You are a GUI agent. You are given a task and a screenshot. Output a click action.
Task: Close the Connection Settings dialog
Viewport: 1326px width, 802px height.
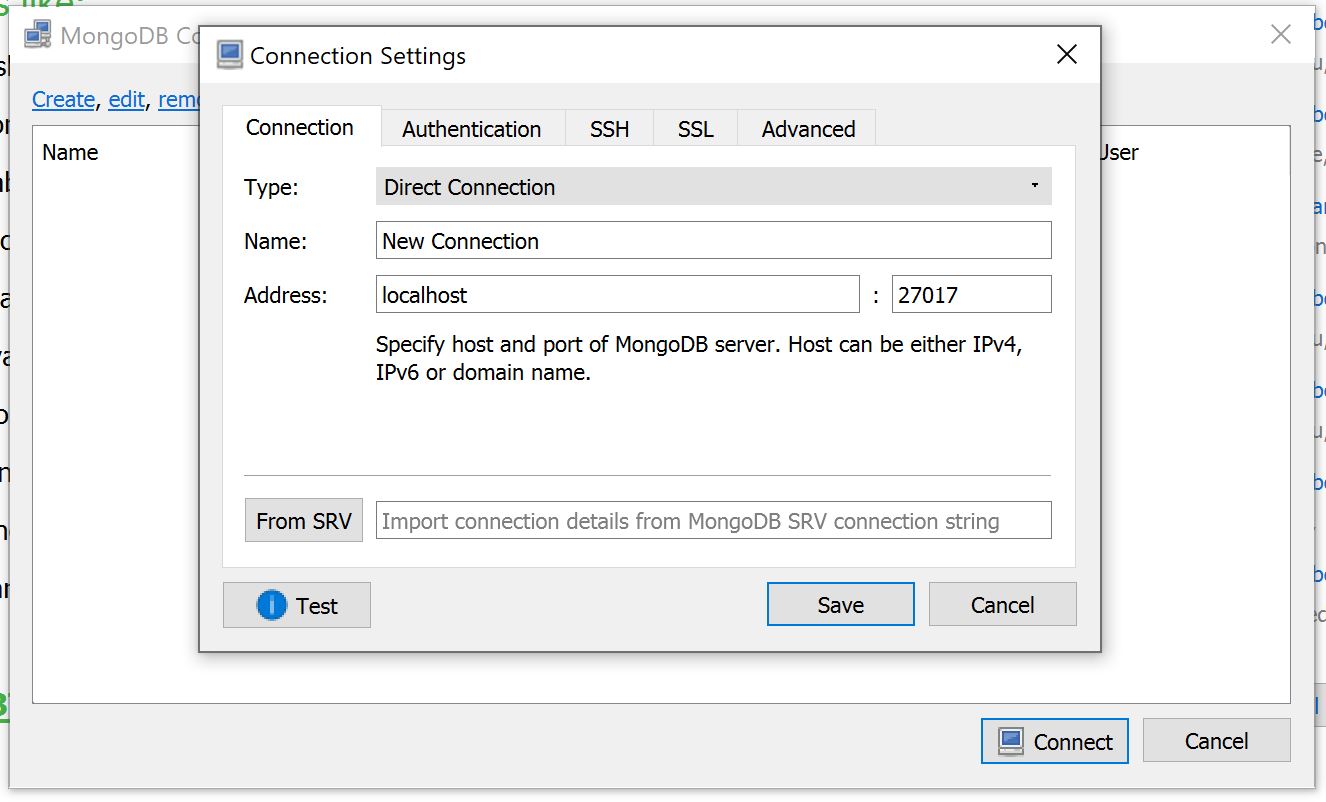[1067, 55]
